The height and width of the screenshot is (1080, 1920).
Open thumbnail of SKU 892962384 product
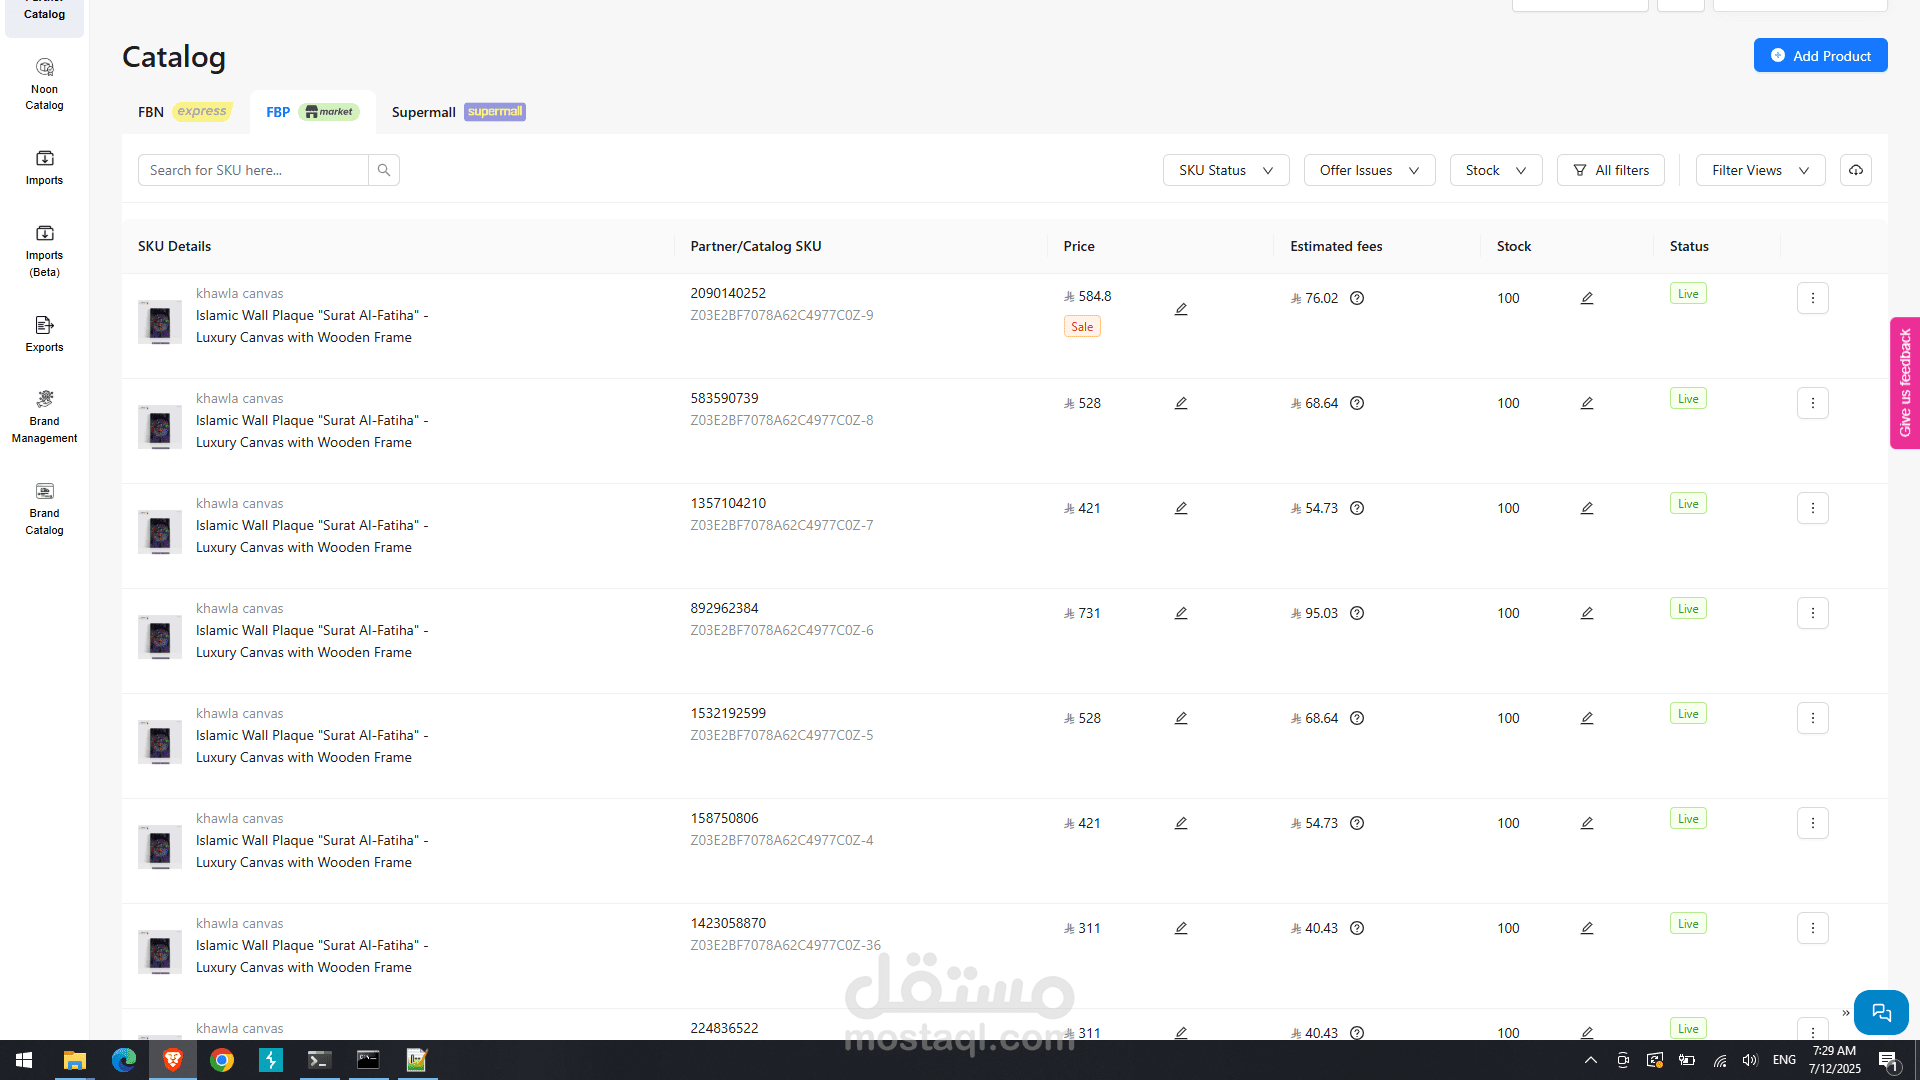[160, 637]
